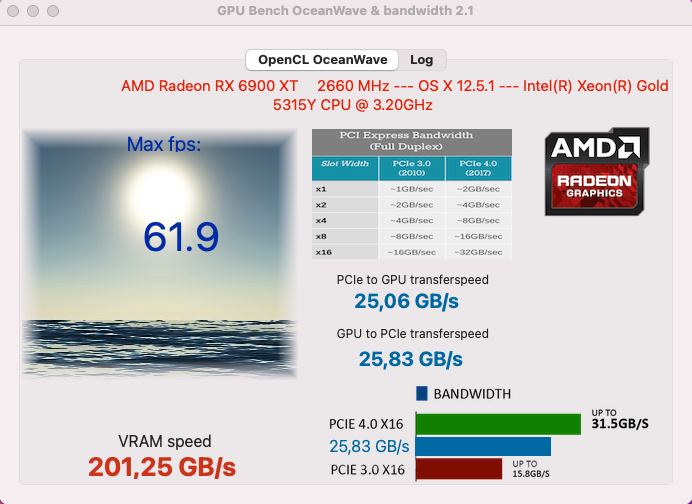Screen dimensions: 692x504
Task: Click the blue 25,83 GB/s bandwidth bar
Action: click(483, 447)
